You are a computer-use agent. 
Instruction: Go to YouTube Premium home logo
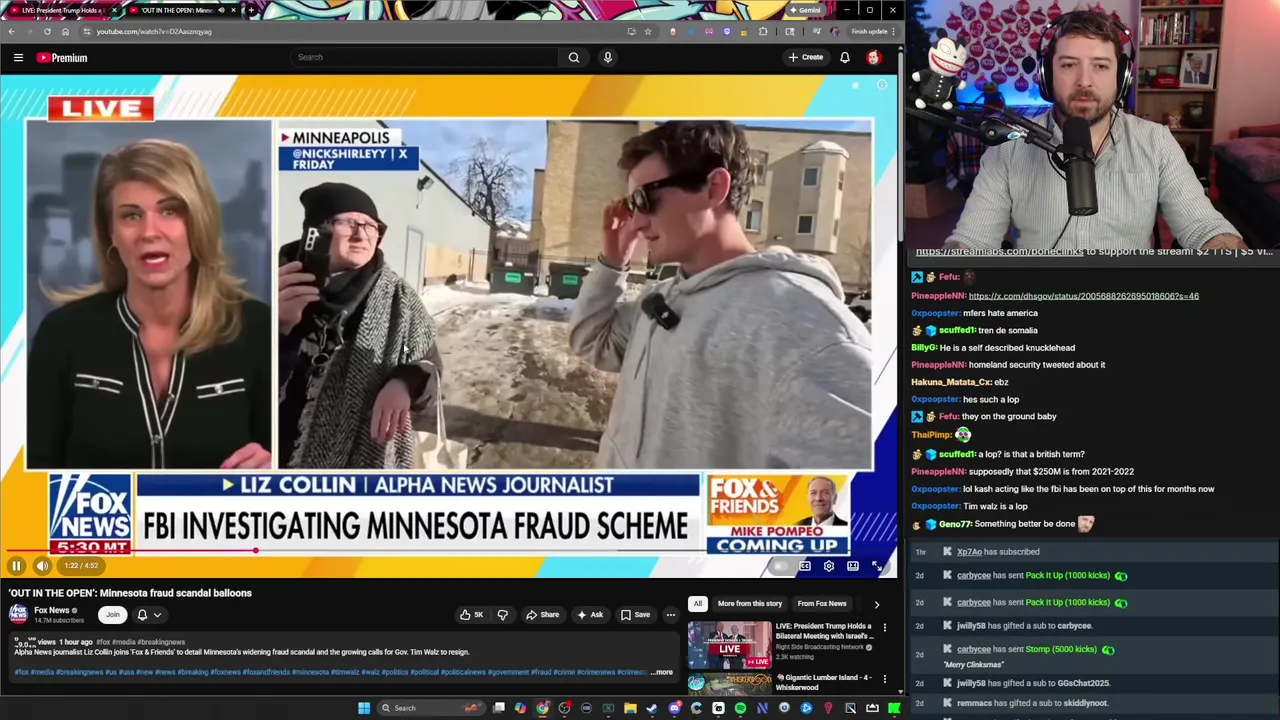(62, 58)
